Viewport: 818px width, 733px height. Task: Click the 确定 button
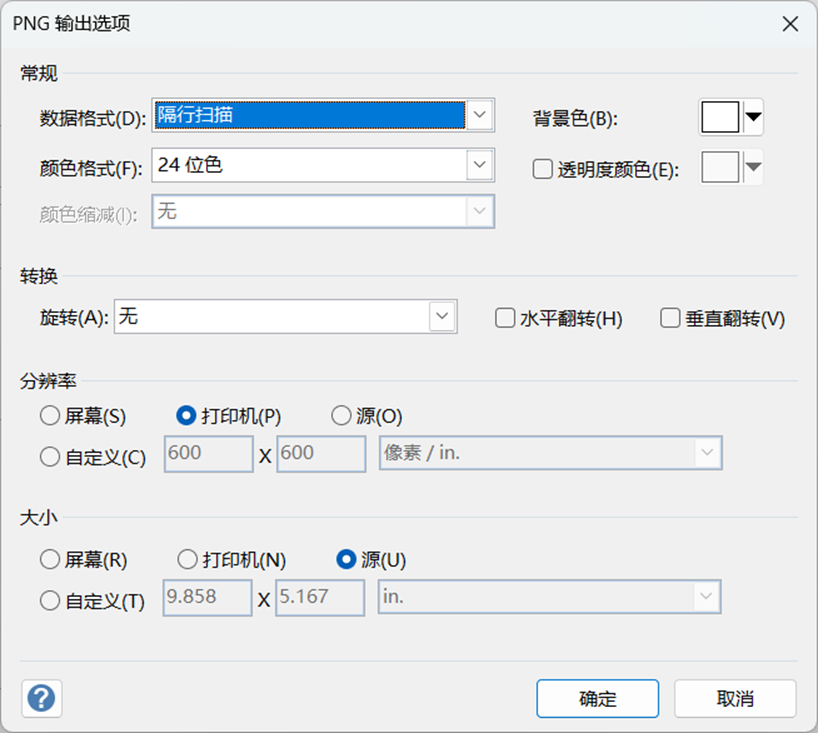click(597, 698)
